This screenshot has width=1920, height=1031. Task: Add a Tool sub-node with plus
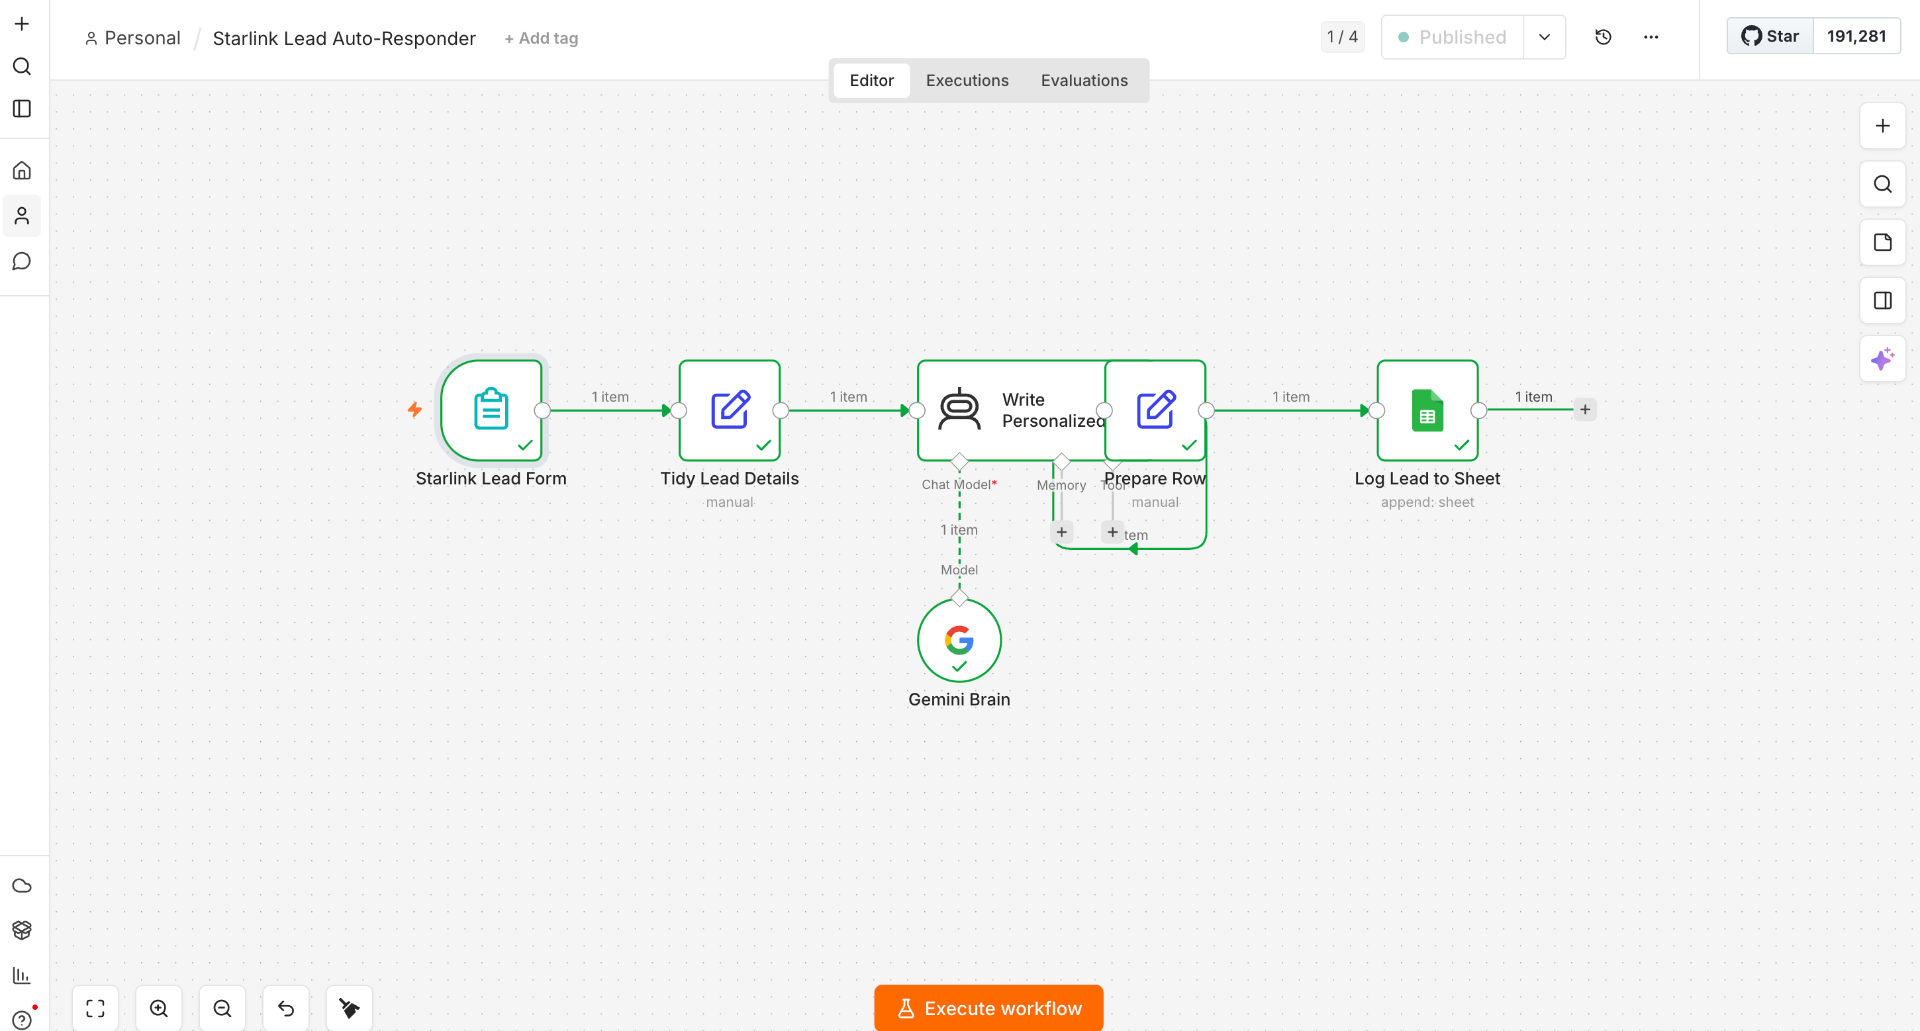(x=1113, y=532)
